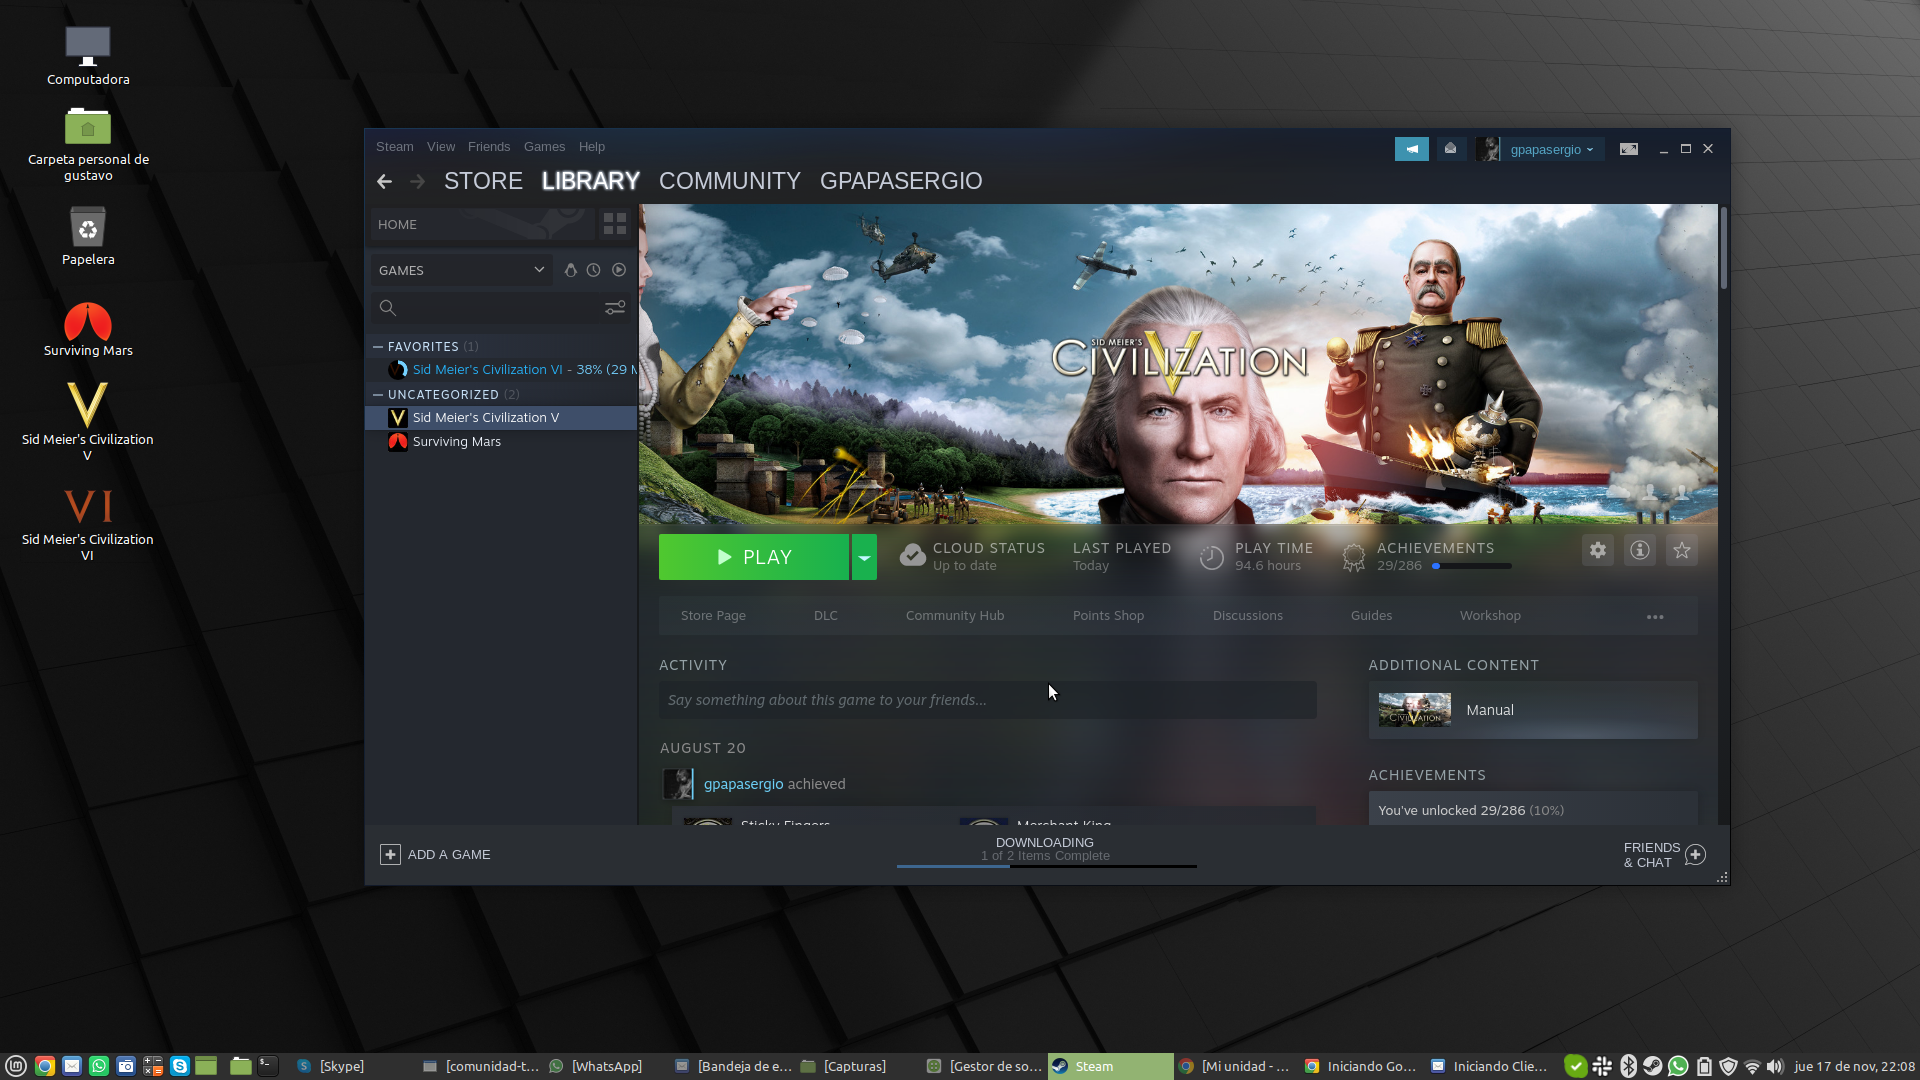Open the Computadora desktop icon
Image resolution: width=1920 pixels, height=1080 pixels.
click(88, 57)
